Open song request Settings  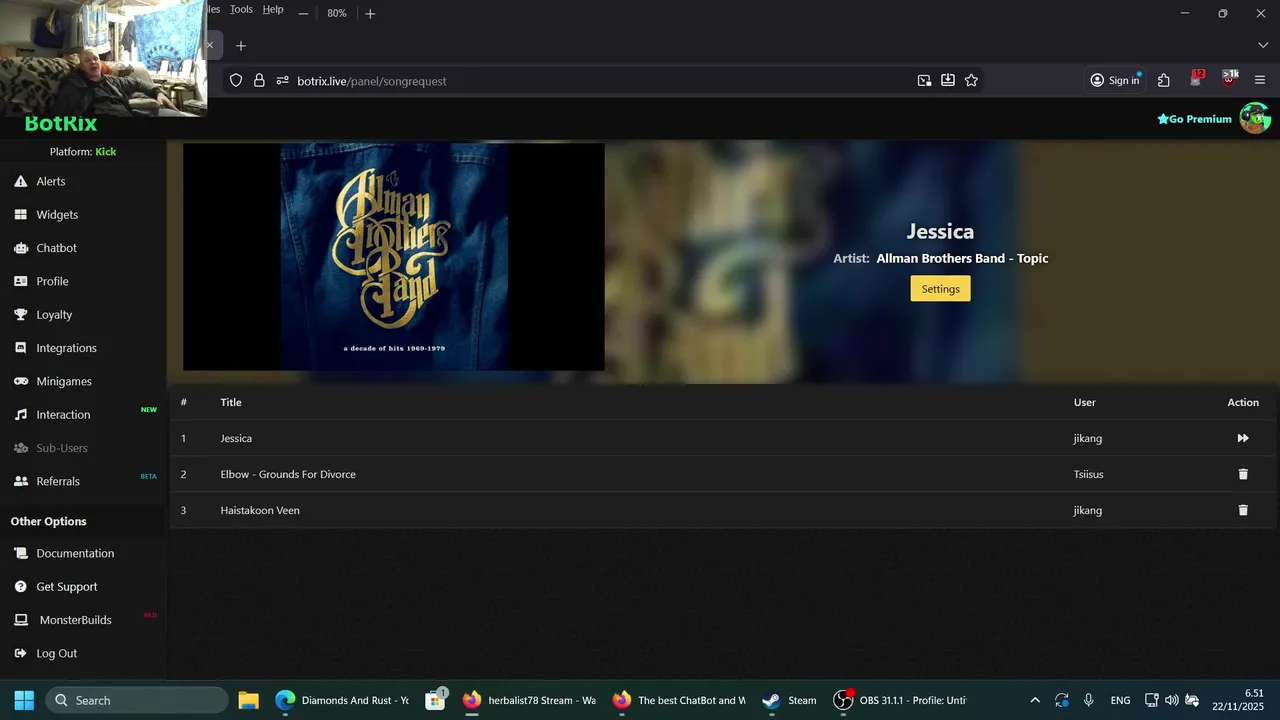[x=940, y=289]
